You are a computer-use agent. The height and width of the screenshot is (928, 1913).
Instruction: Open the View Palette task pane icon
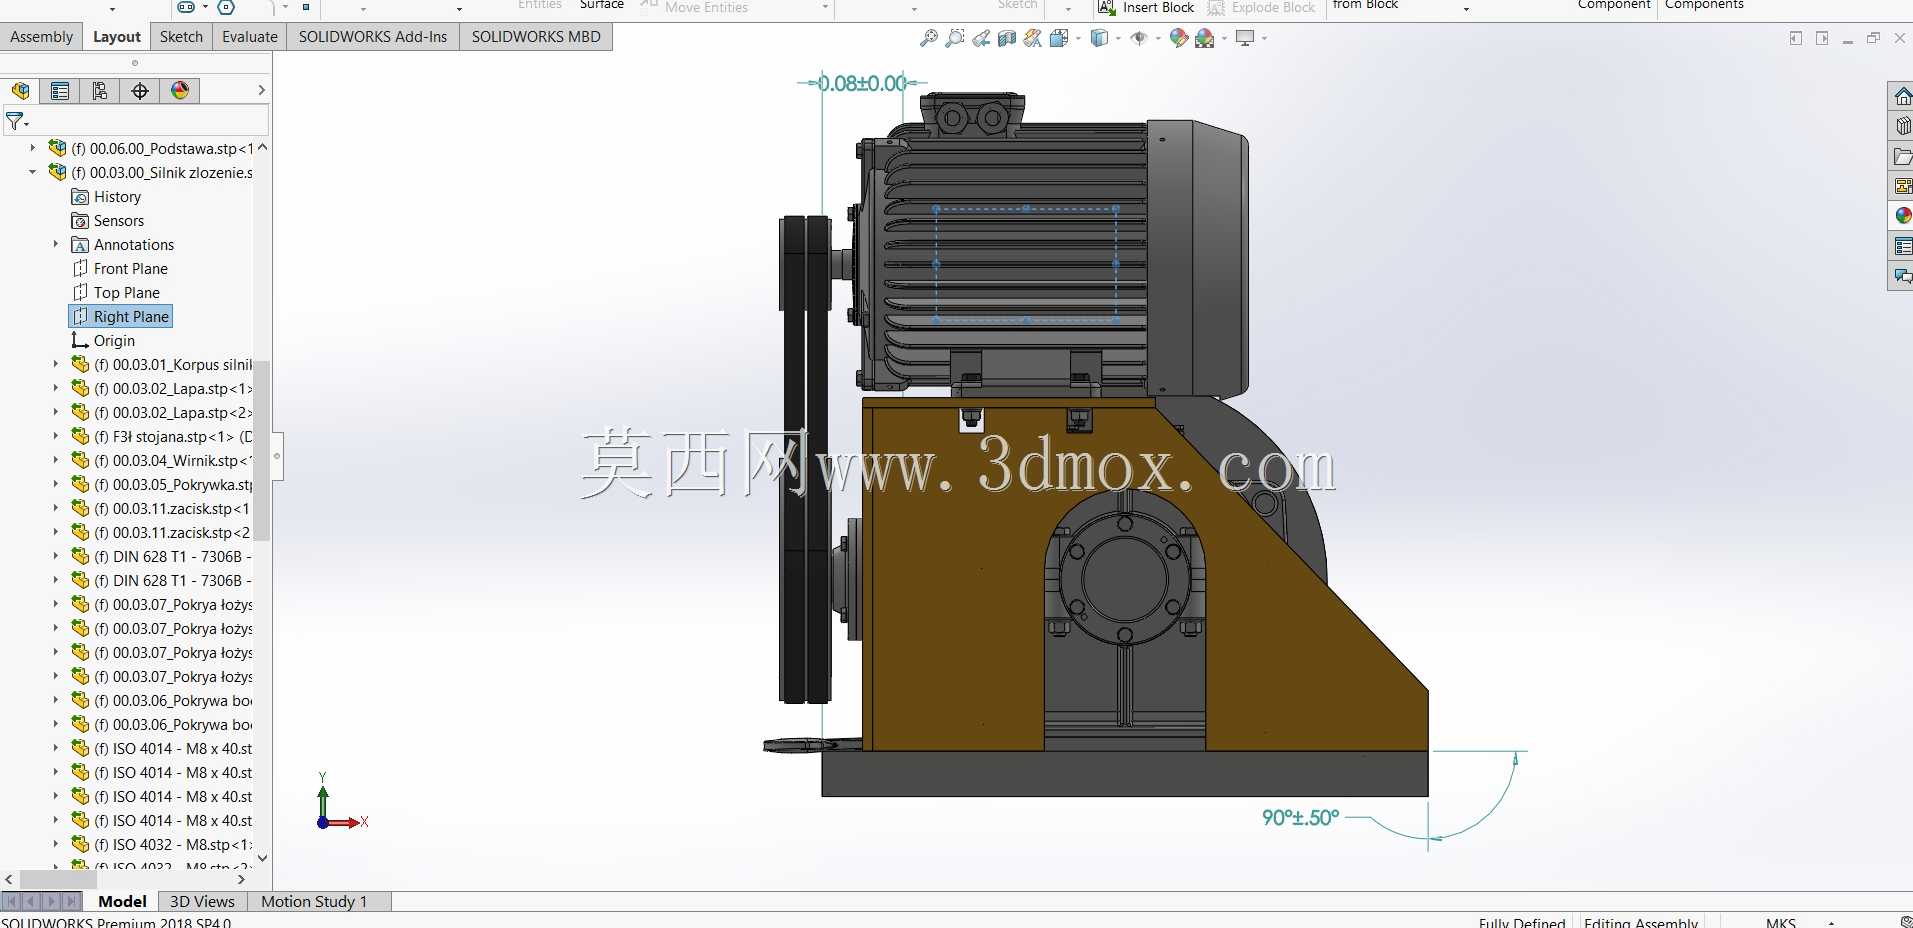coord(1902,186)
